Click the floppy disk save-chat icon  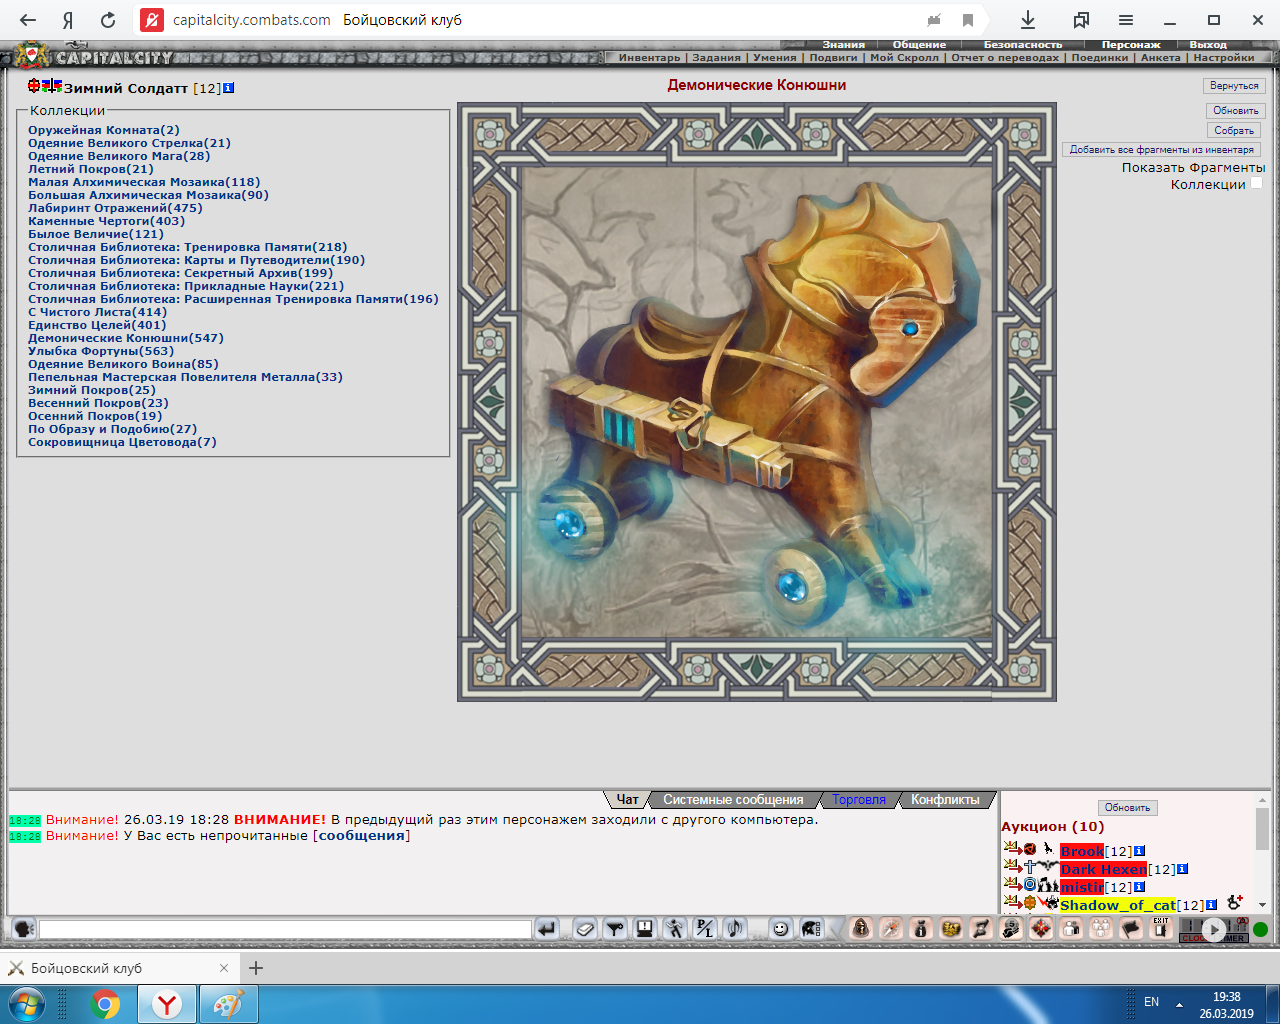pyautogui.click(x=645, y=929)
